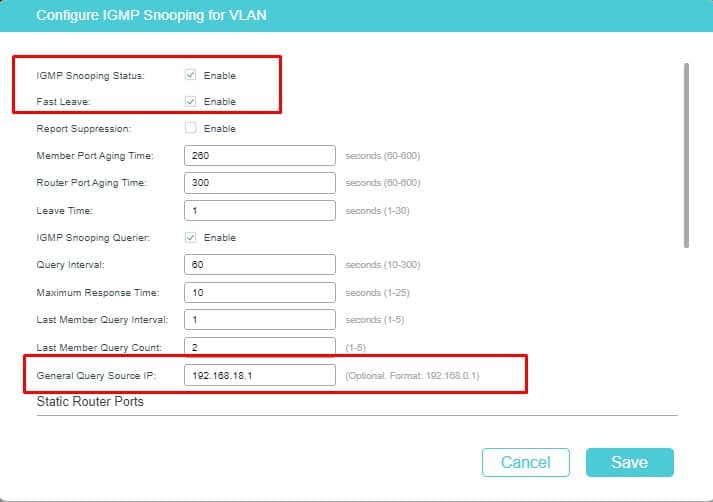Click the 'seconds (1-25)' hint text
This screenshot has height=502, width=713.
click(x=377, y=292)
